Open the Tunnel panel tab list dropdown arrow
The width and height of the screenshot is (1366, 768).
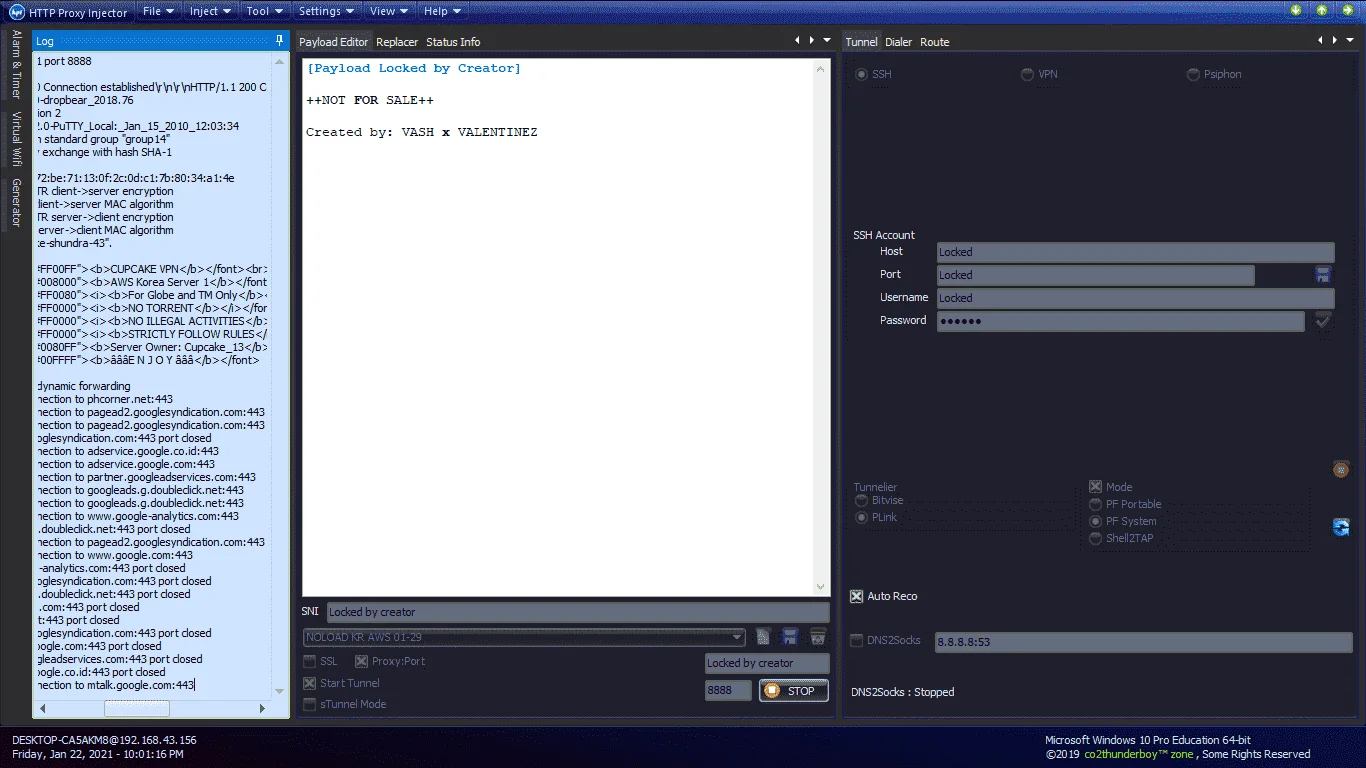click(1350, 40)
